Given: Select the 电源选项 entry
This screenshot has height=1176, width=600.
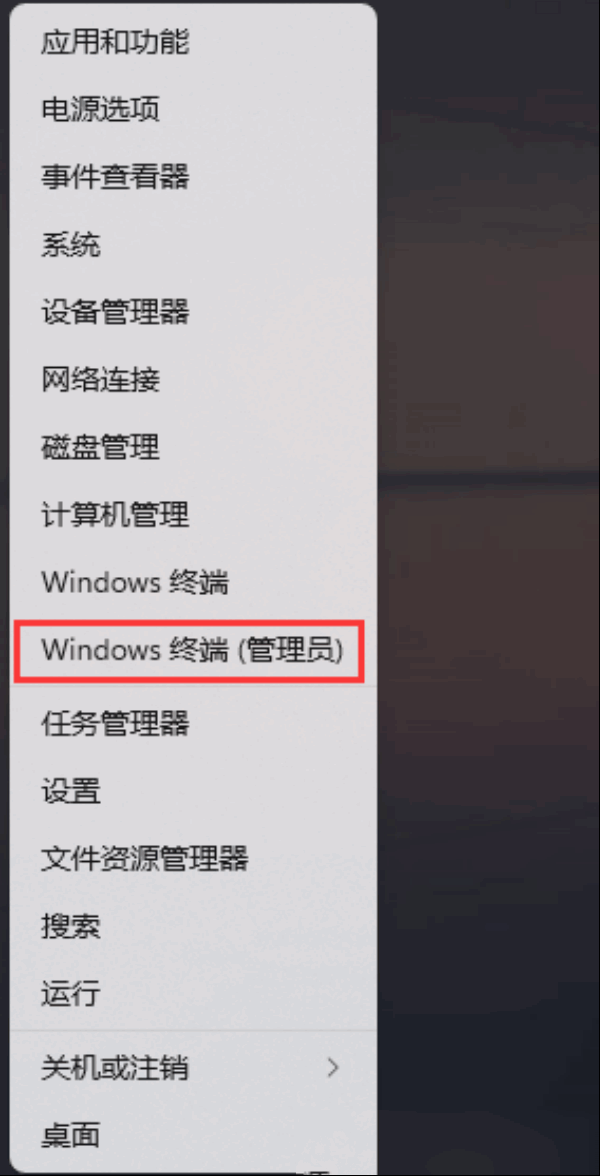Looking at the screenshot, I should pyautogui.click(x=193, y=110).
